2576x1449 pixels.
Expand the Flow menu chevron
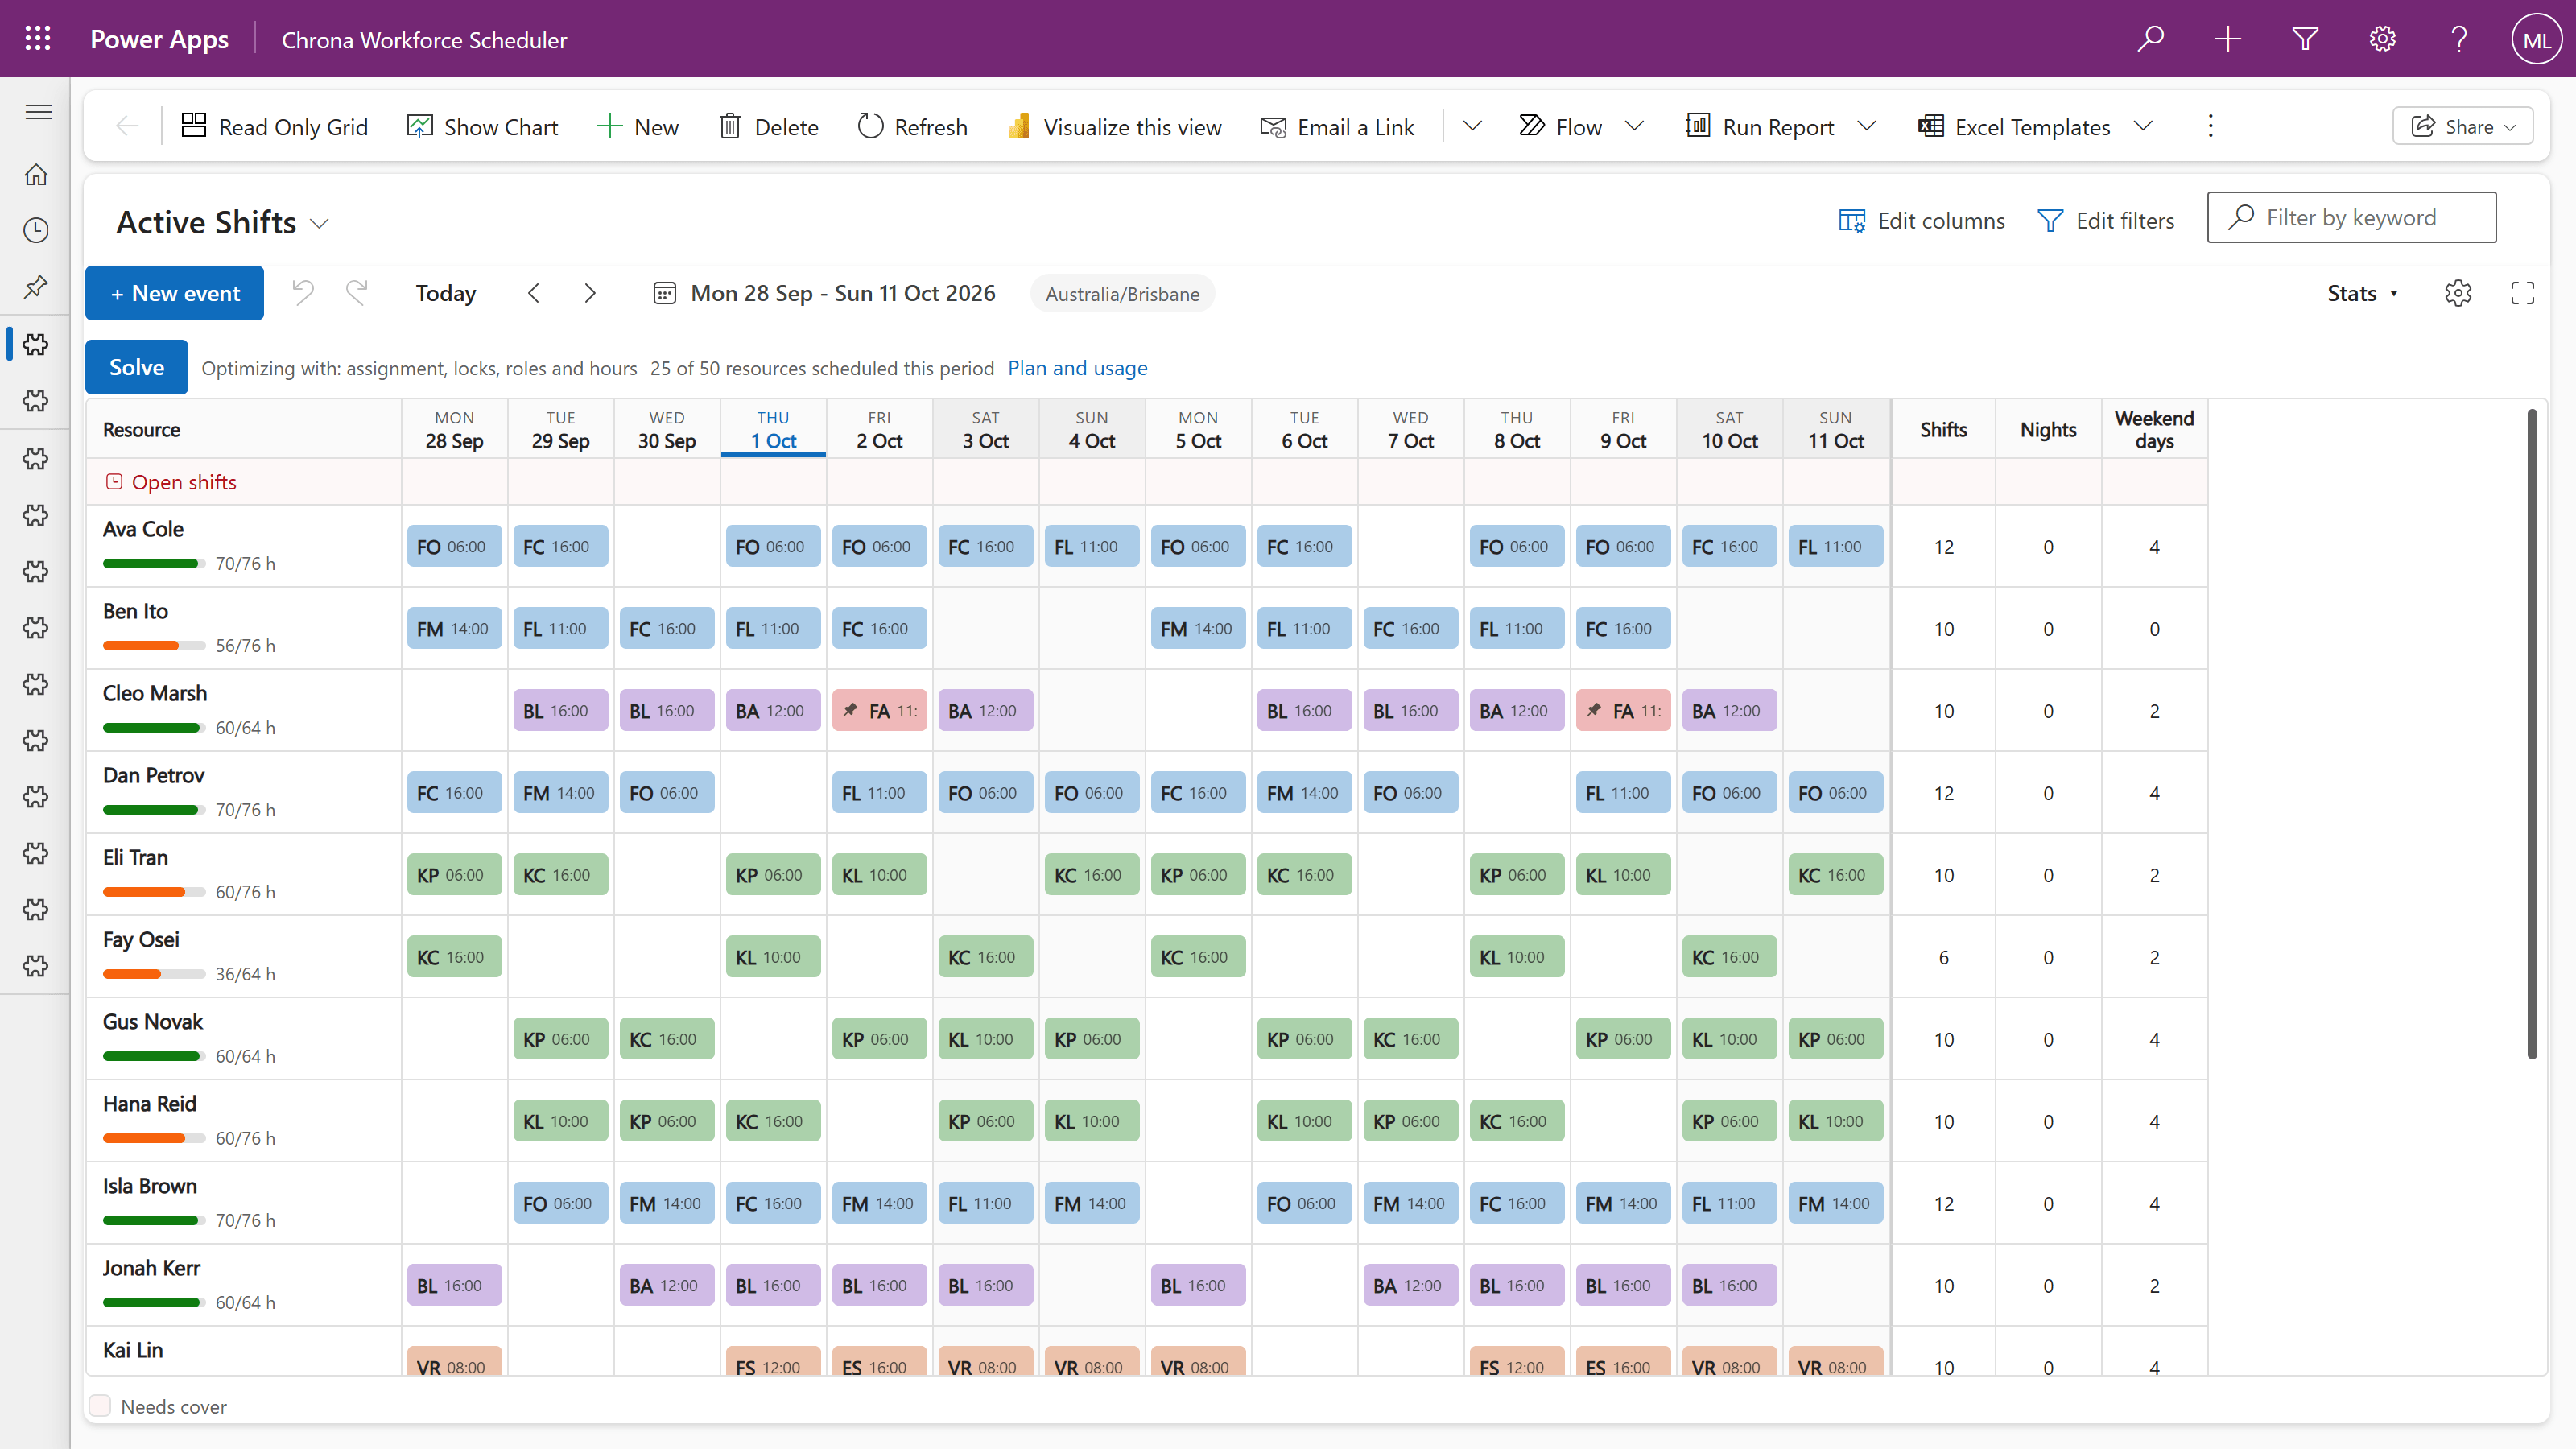(1634, 126)
